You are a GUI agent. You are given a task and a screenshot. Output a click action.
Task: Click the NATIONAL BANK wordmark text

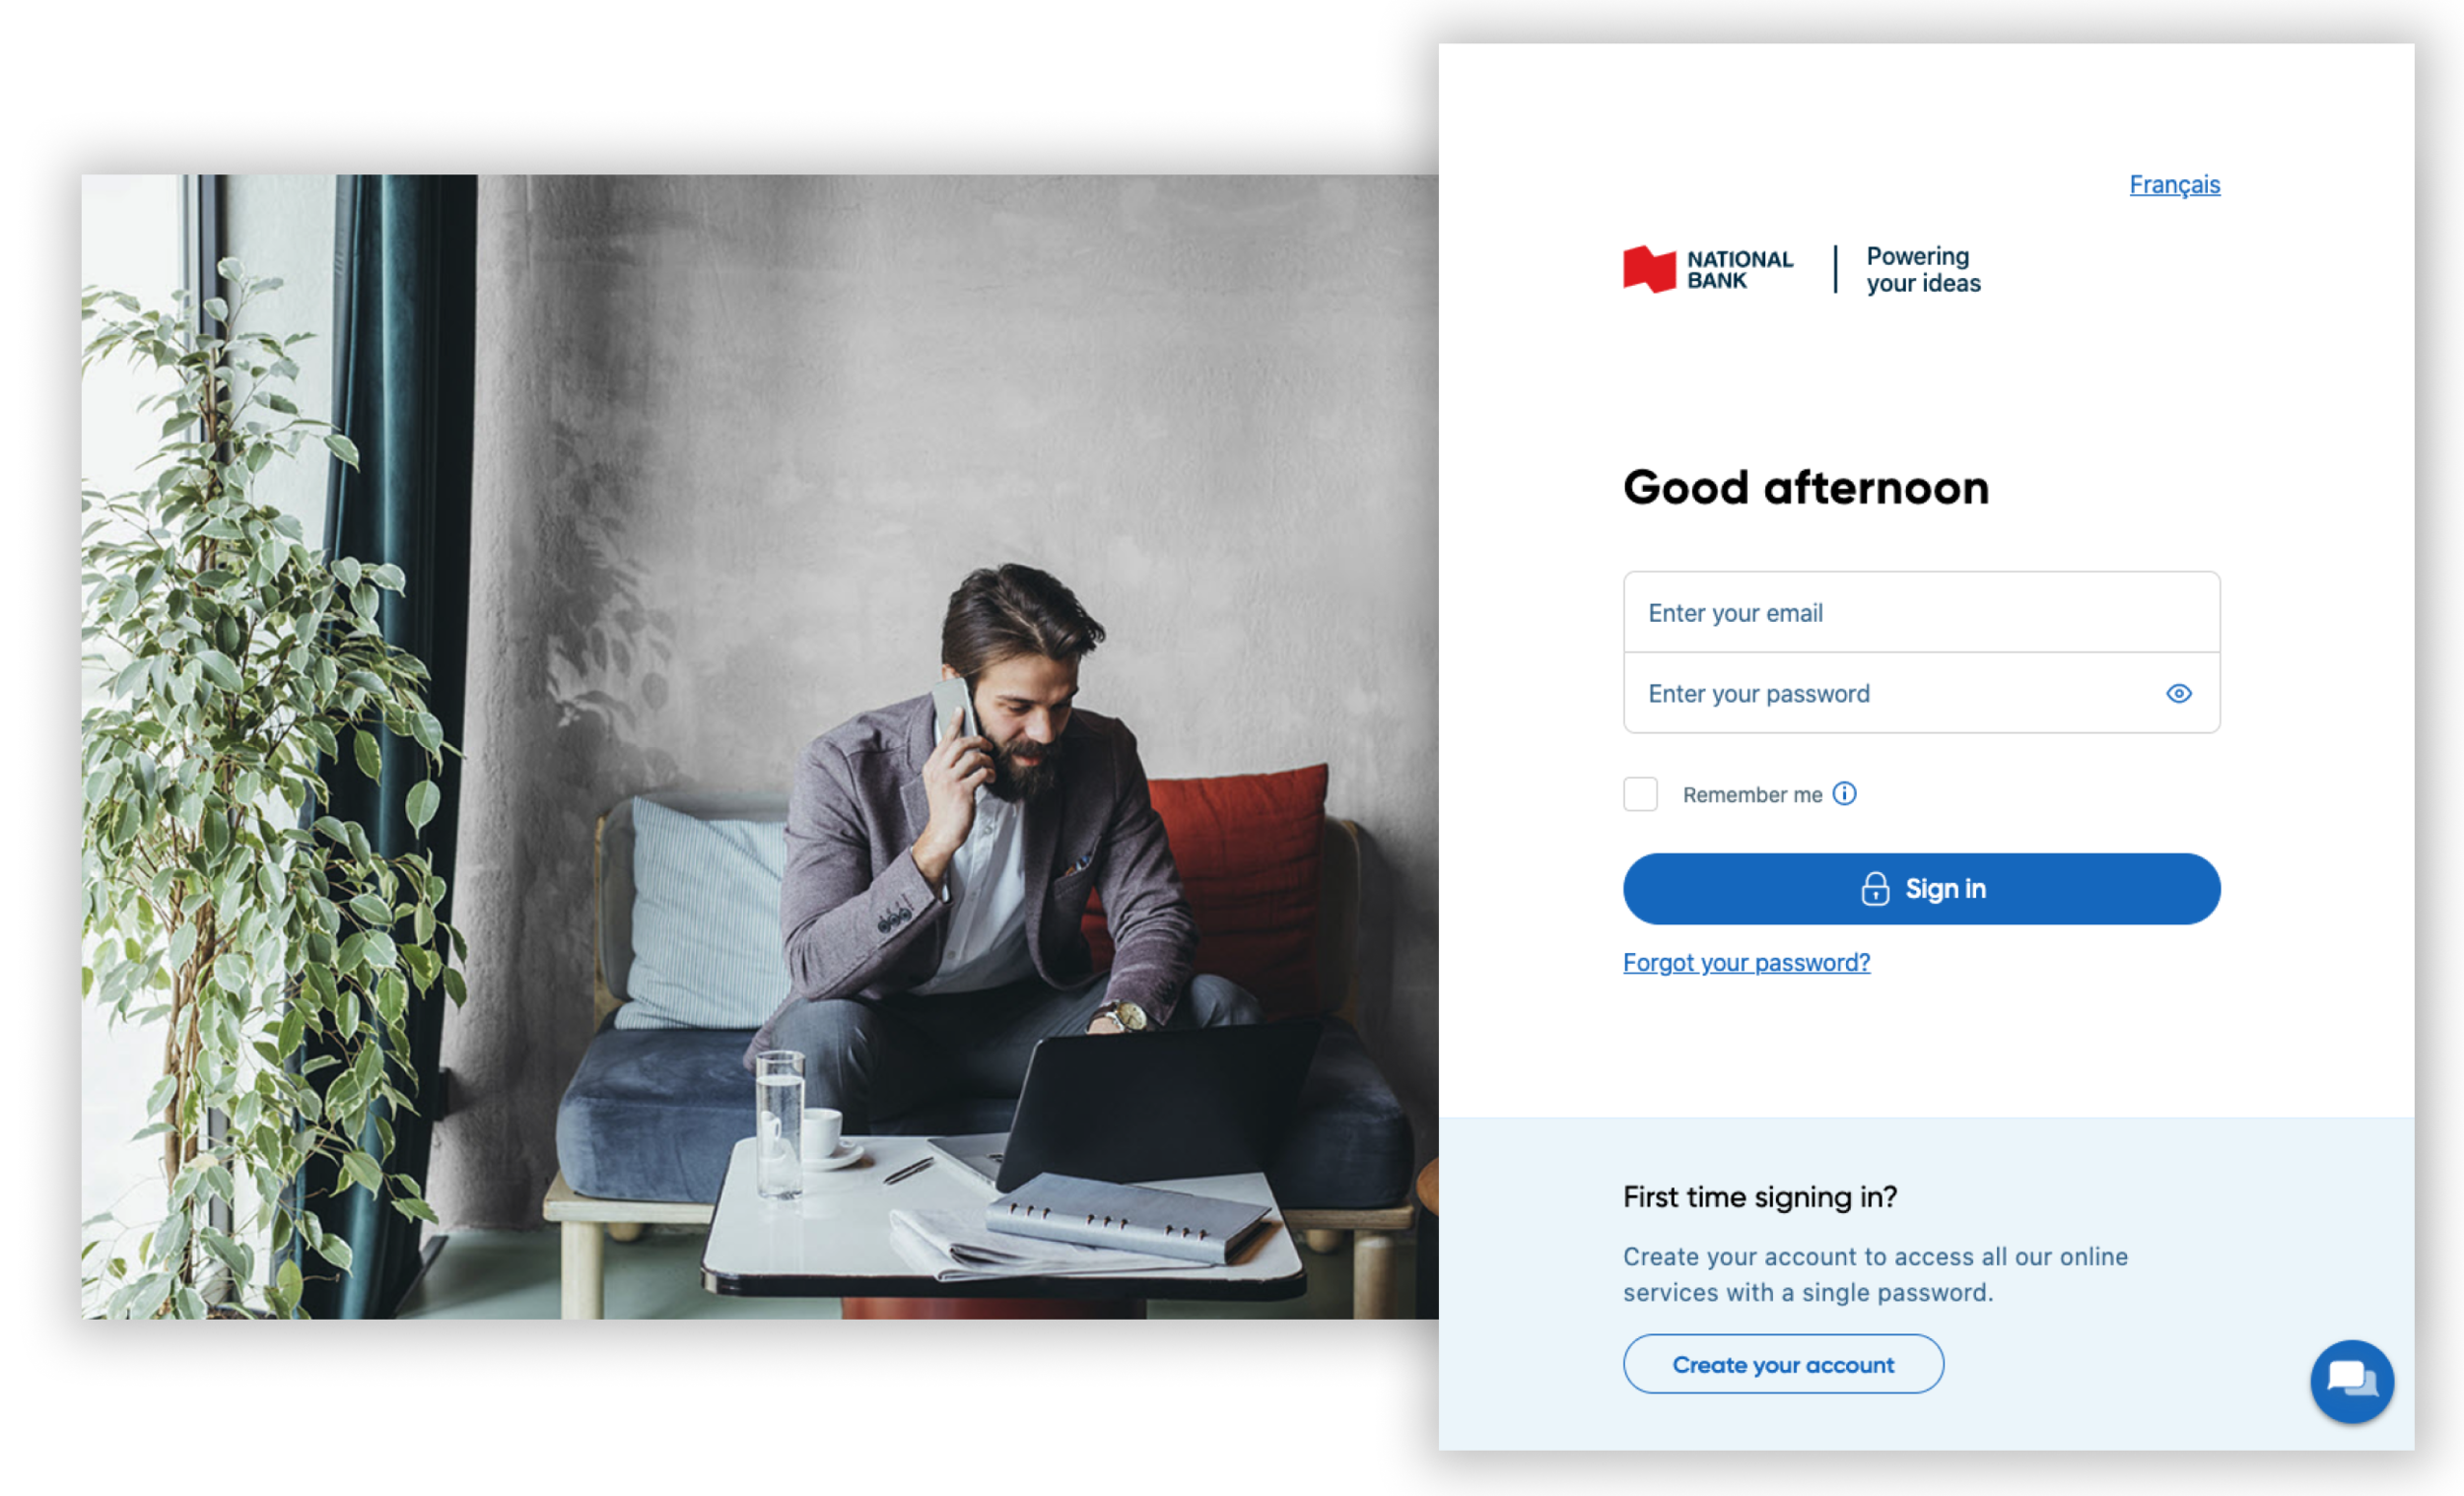coord(1740,270)
